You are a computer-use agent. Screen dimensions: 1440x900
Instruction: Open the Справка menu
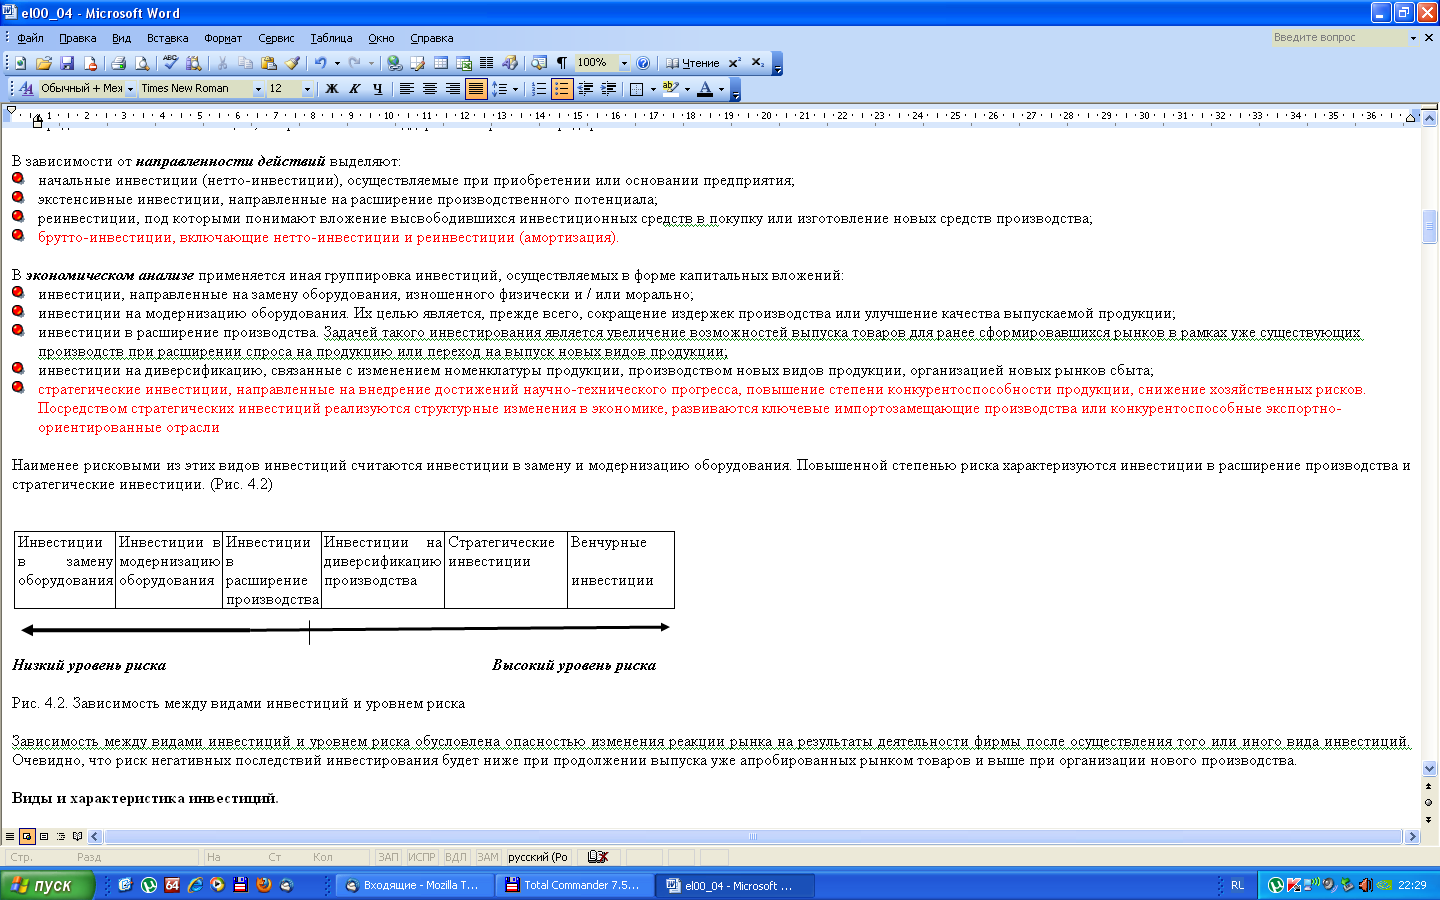coord(431,38)
